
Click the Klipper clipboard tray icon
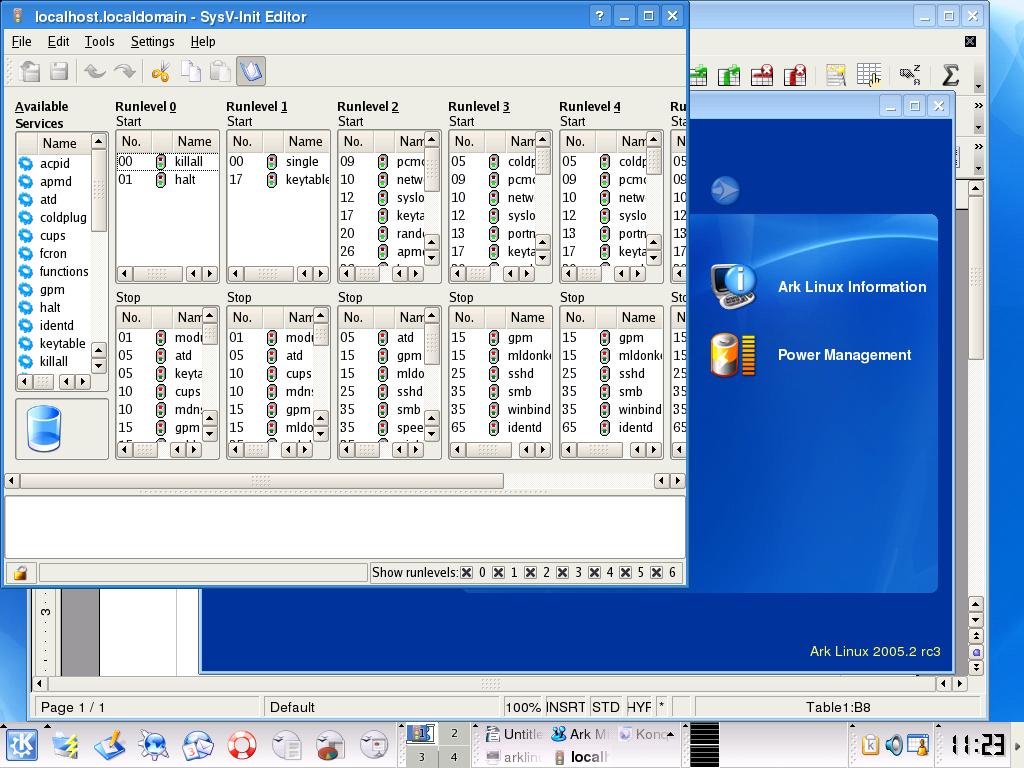[870, 744]
